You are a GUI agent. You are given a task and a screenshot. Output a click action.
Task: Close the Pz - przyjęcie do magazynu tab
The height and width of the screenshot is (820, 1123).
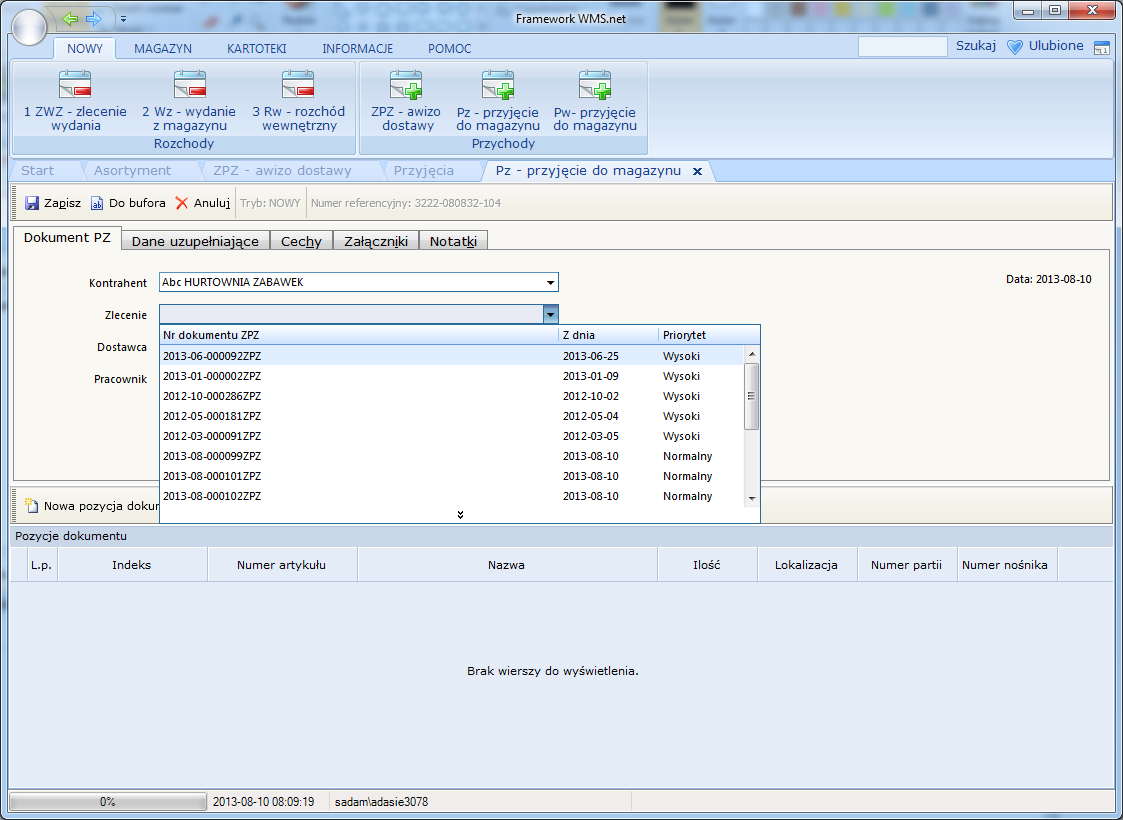click(697, 171)
